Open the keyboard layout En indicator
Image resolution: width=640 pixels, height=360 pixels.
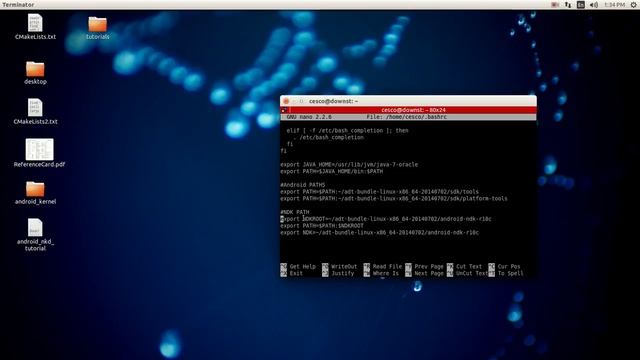click(580, 5)
